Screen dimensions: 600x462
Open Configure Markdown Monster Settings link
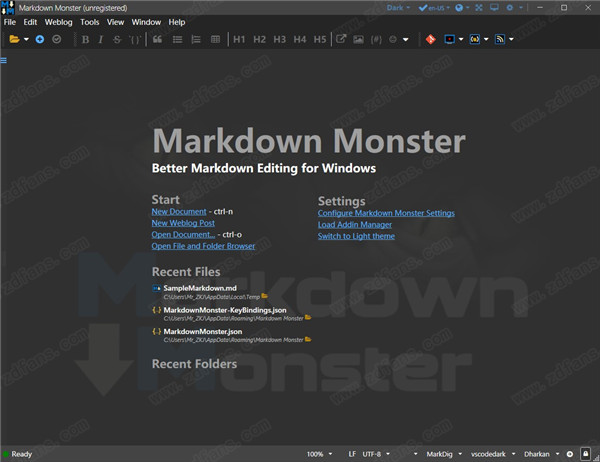(386, 213)
